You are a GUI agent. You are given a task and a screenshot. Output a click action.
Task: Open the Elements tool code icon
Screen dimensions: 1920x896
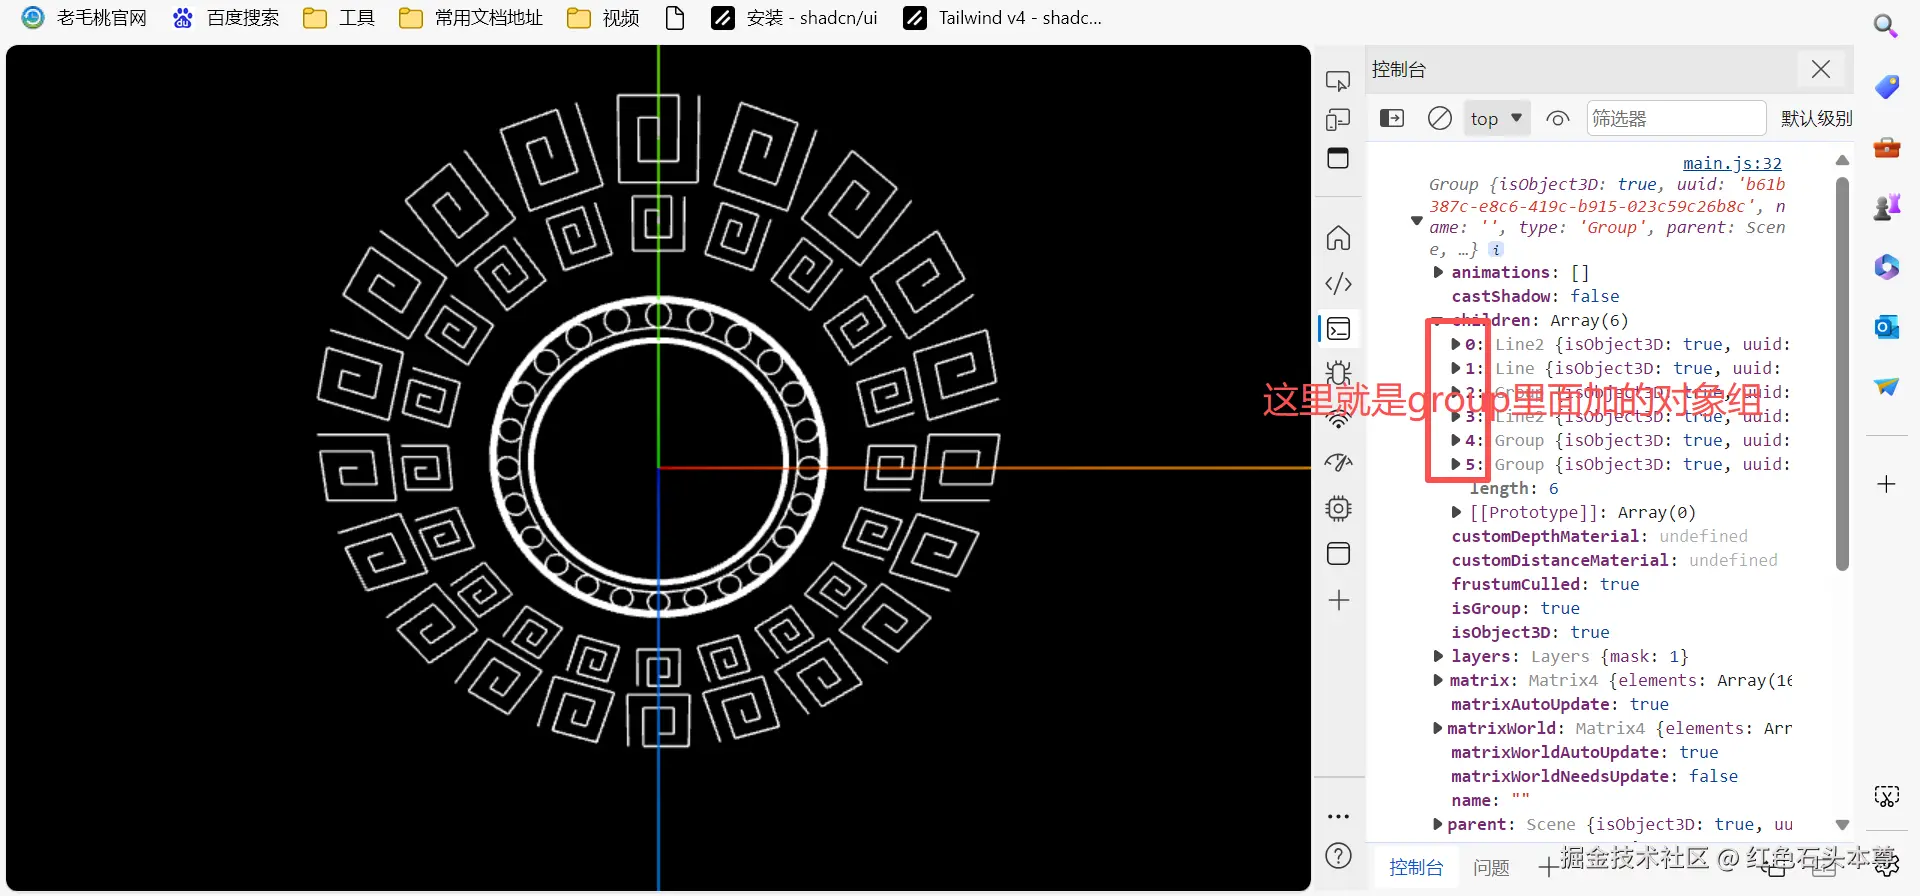(1338, 284)
